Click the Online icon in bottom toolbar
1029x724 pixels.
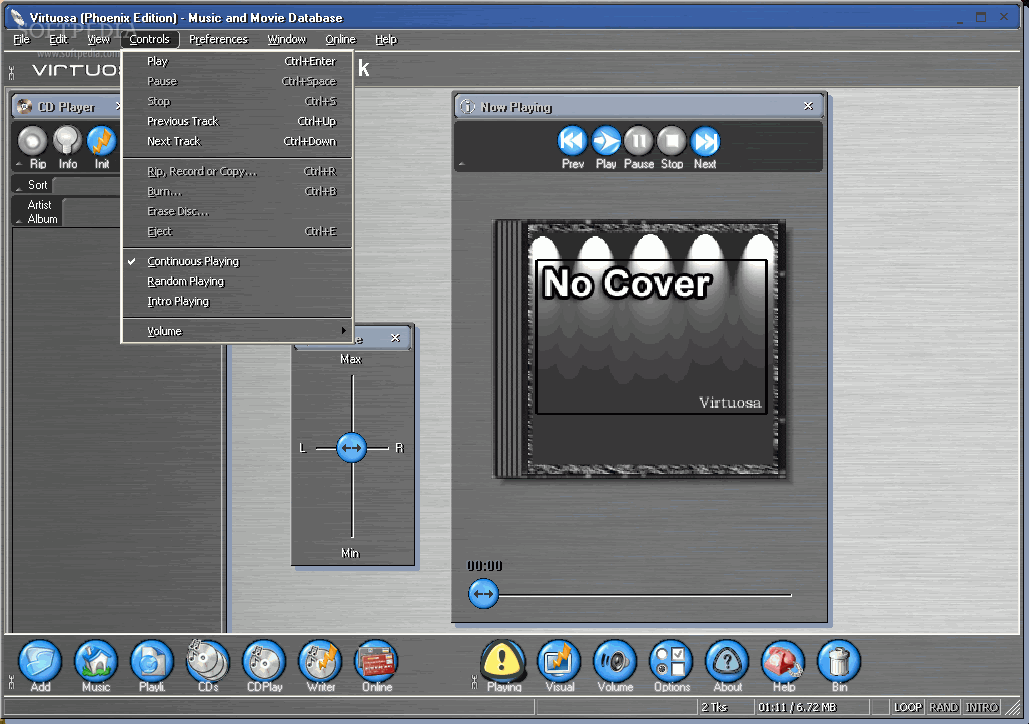tap(377, 667)
